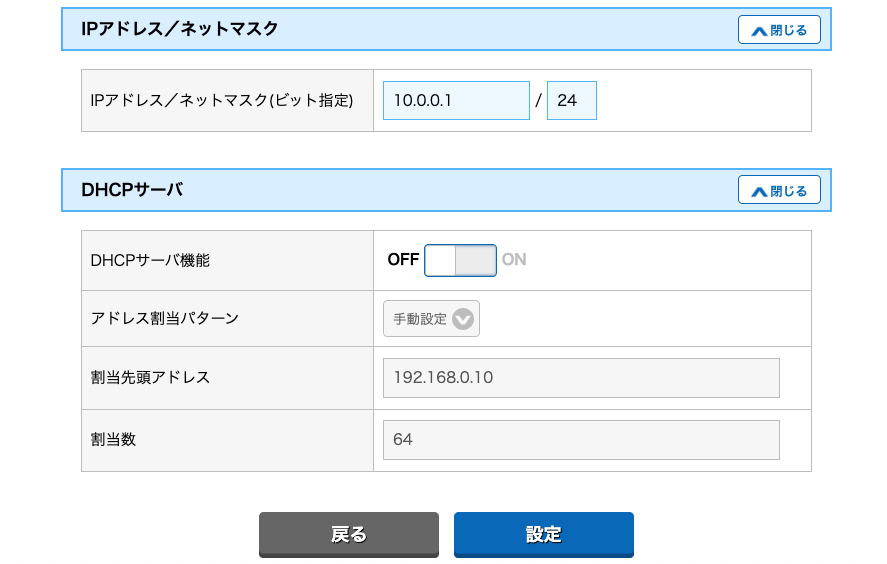The width and height of the screenshot is (887, 564).
Task: Click the 割当数 field showing 64
Action: tap(580, 440)
